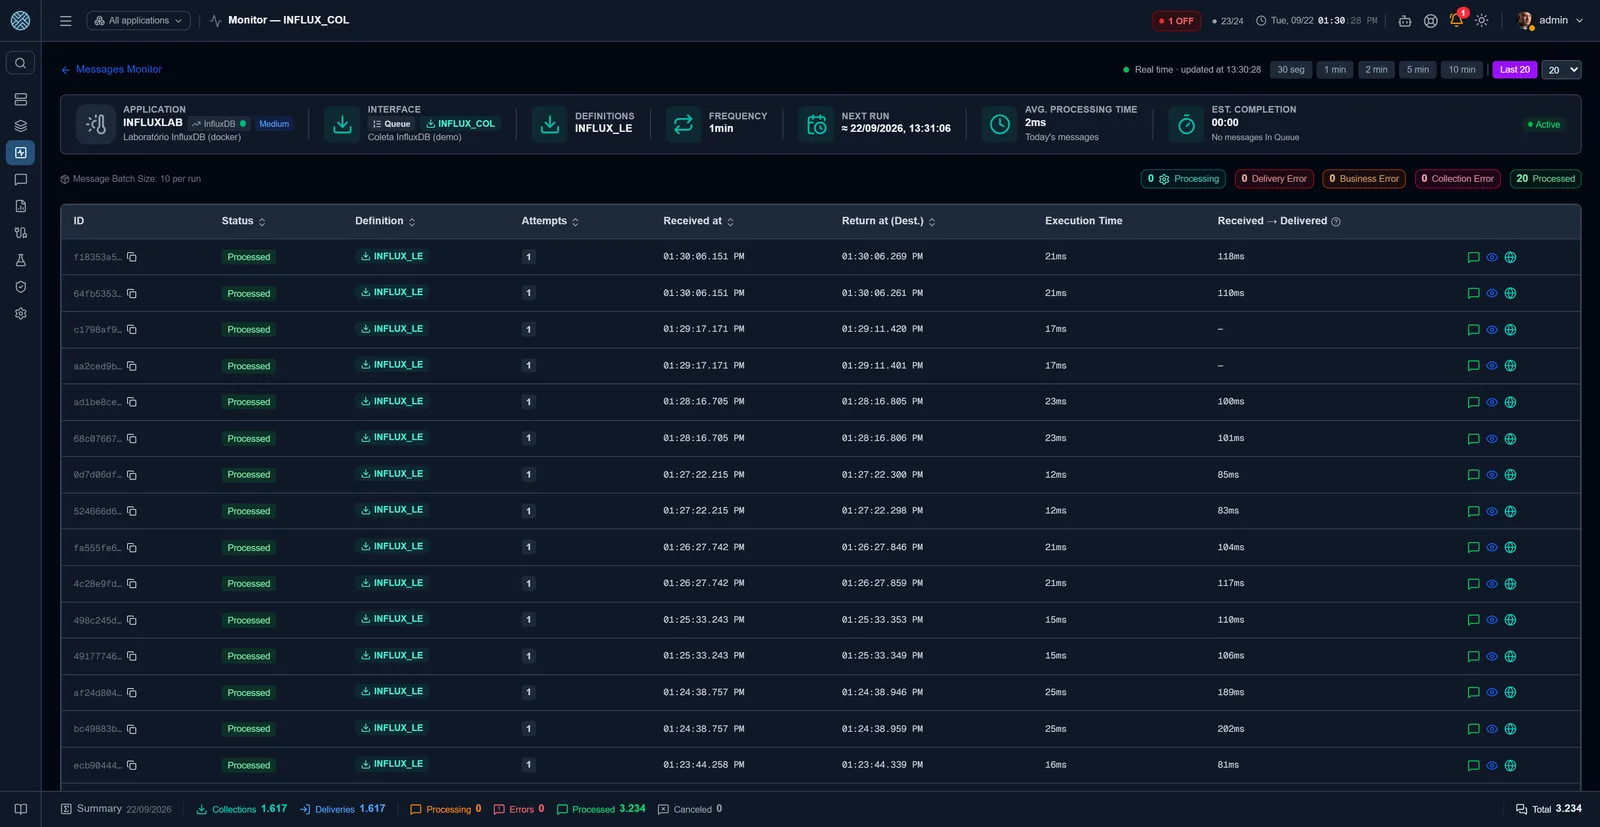View details with eye icon for row 68c07667
Viewport: 1600px width, 827px height.
1492,439
